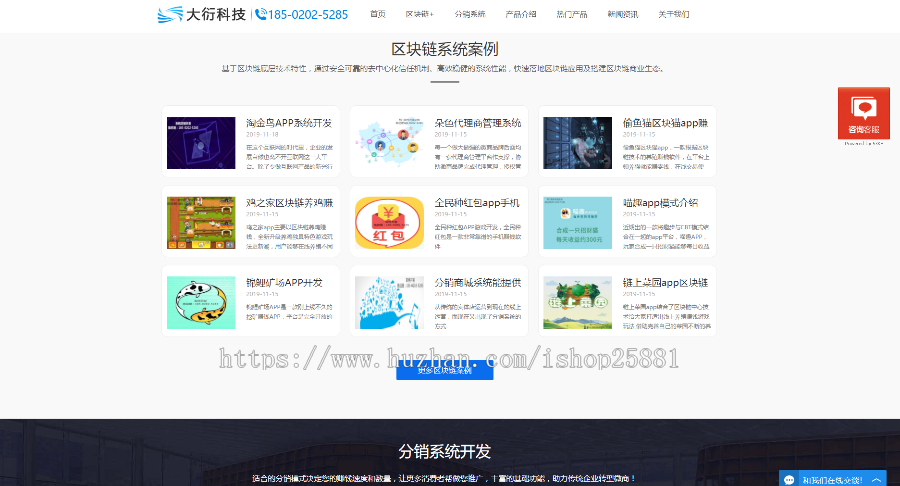The width and height of the screenshot is (900, 486).
Task: Open the blue splash 分销商城 thumbnail
Action: 389,302
